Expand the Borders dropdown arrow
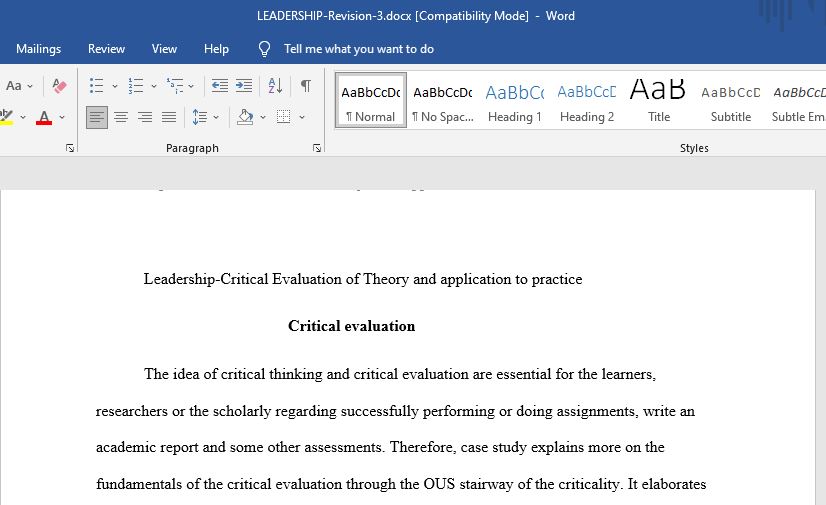 (x=302, y=117)
